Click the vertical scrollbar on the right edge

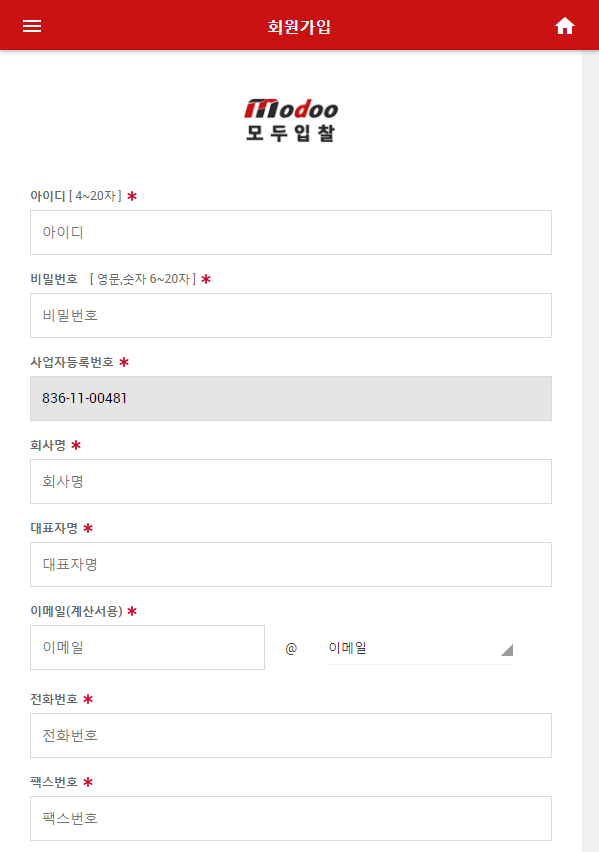click(590, 451)
